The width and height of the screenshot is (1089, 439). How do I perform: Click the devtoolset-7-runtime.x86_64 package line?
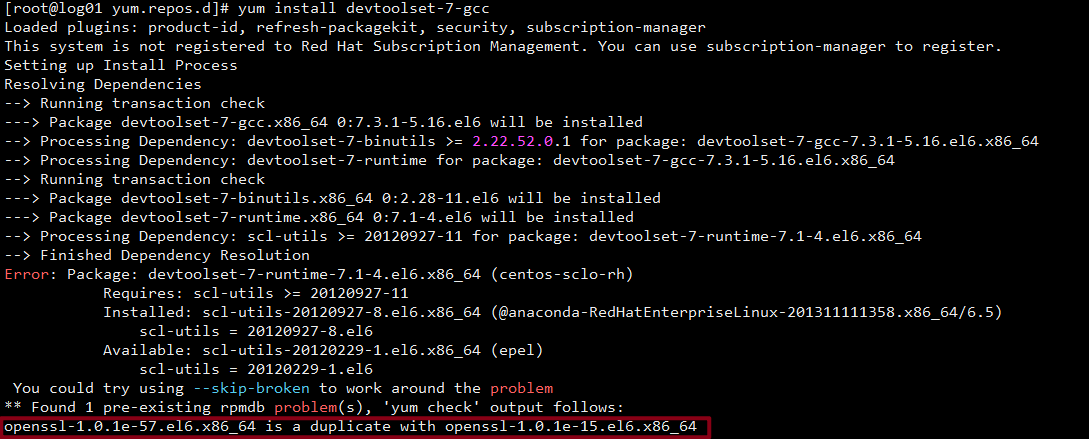tap(319, 217)
